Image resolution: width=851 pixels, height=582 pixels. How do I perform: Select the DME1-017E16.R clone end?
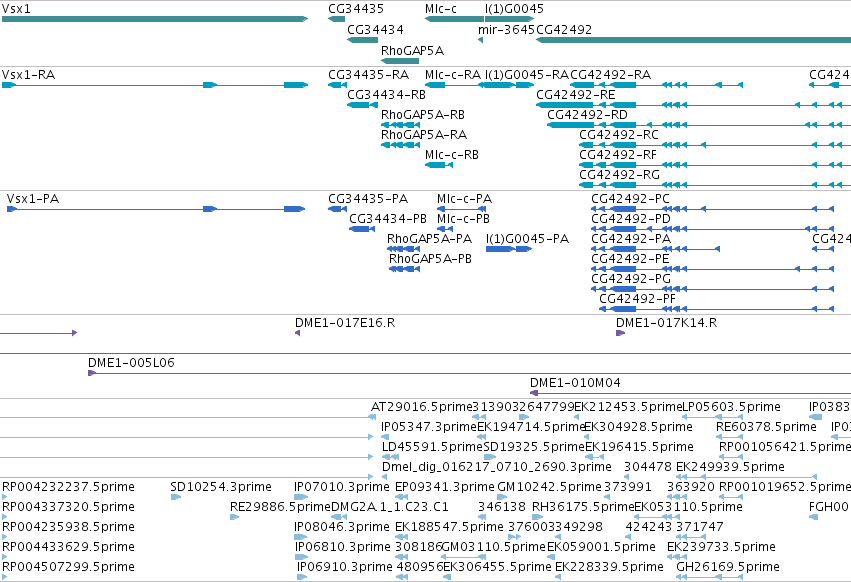coord(297,333)
